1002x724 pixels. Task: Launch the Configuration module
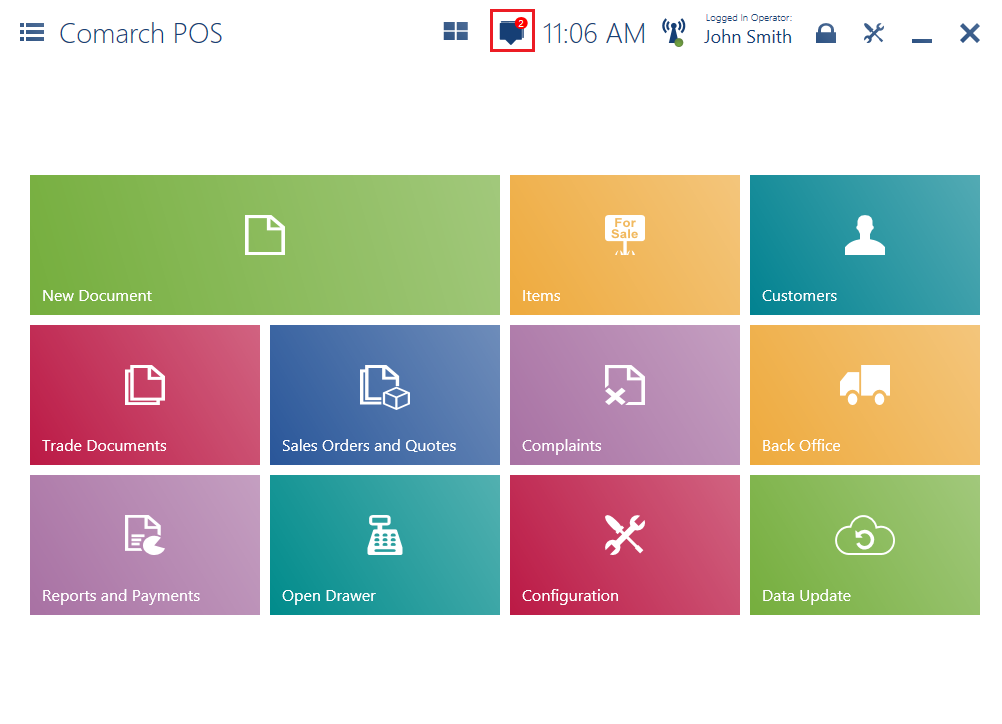coord(624,545)
